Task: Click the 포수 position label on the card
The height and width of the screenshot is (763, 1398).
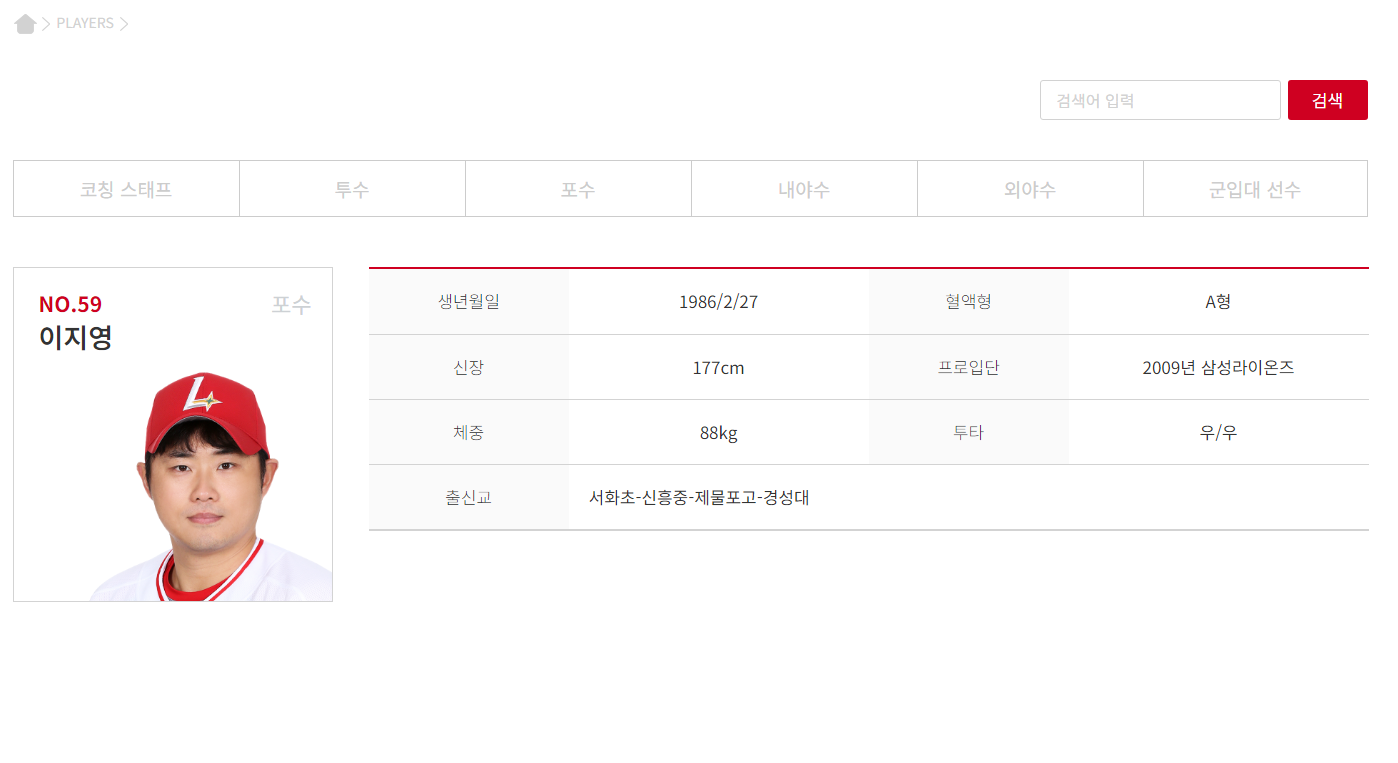Action: point(291,304)
